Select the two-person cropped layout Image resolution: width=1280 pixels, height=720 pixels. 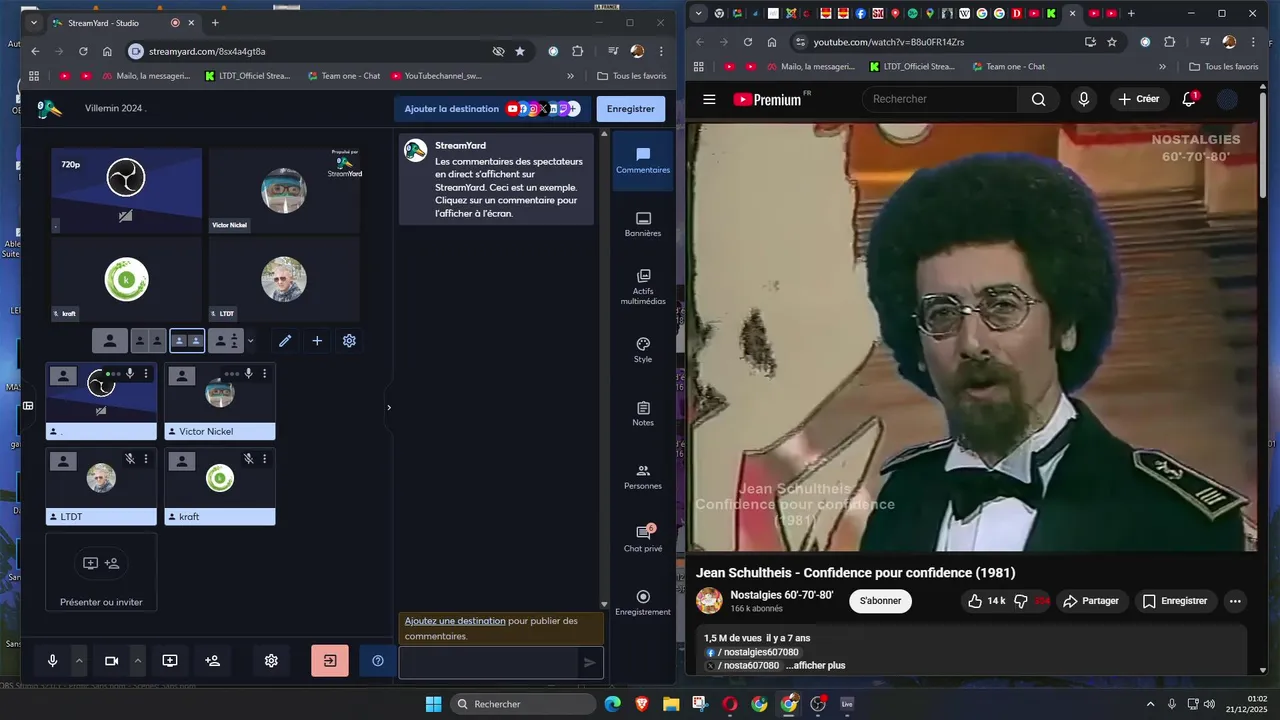pyautogui.click(x=149, y=341)
